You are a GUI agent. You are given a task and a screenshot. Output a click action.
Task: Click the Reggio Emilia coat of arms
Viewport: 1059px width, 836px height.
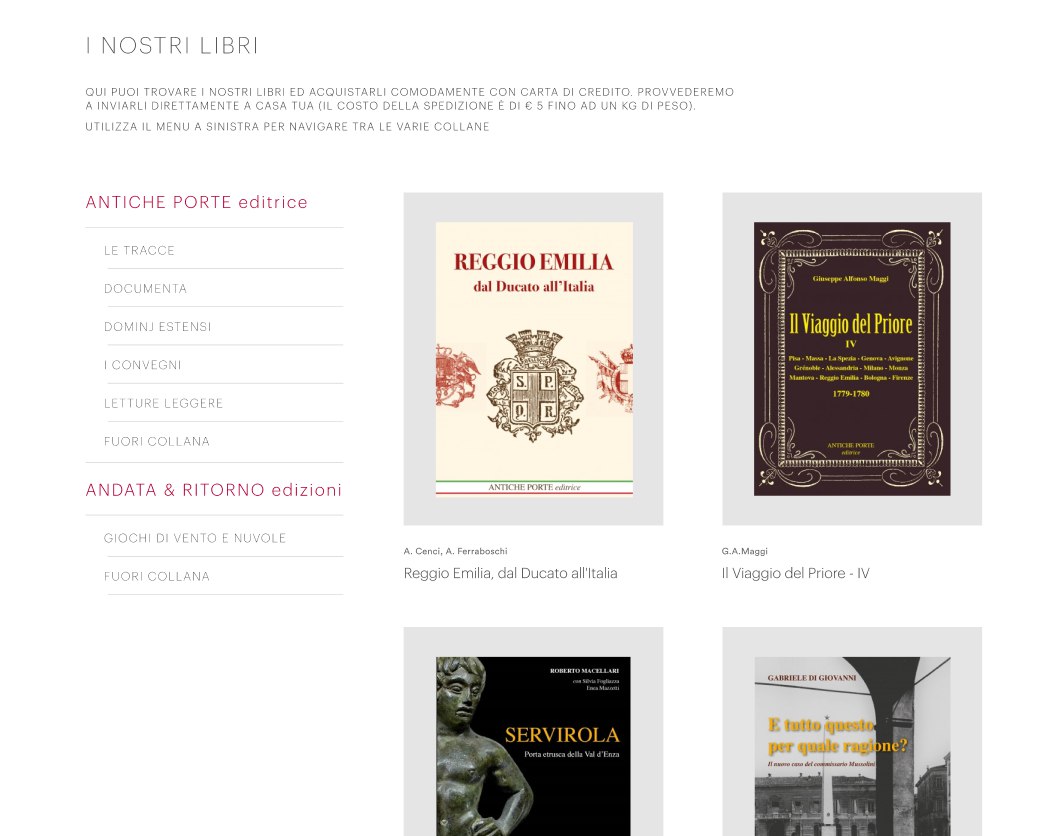click(534, 386)
